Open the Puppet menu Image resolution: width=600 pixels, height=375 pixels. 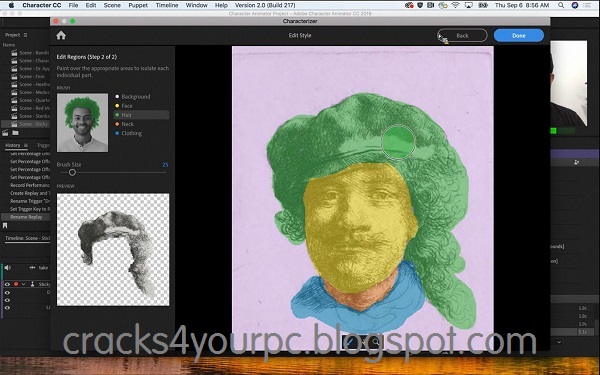[x=138, y=5]
